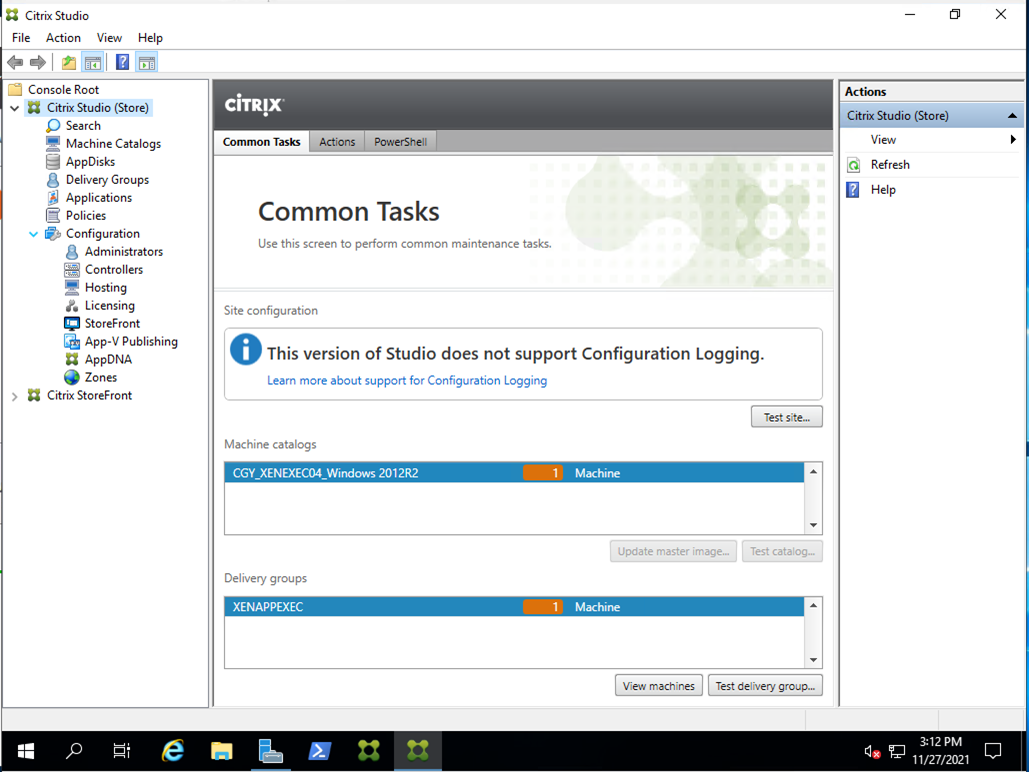Click the View machines button

[659, 686]
